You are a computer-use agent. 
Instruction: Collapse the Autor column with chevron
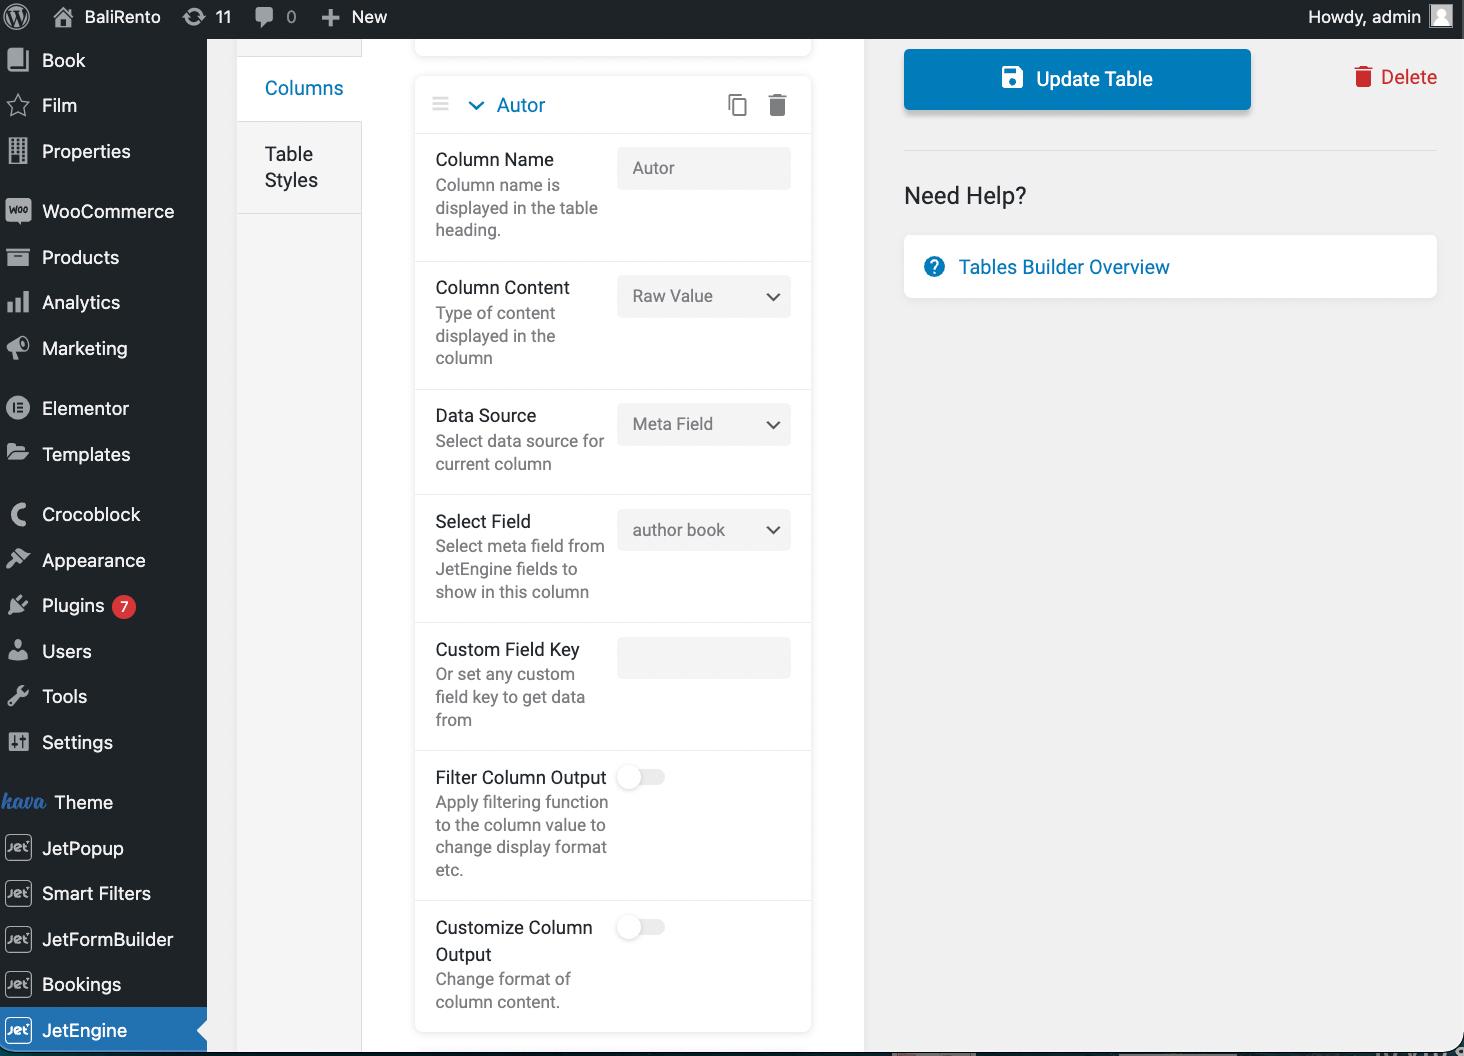(x=476, y=105)
